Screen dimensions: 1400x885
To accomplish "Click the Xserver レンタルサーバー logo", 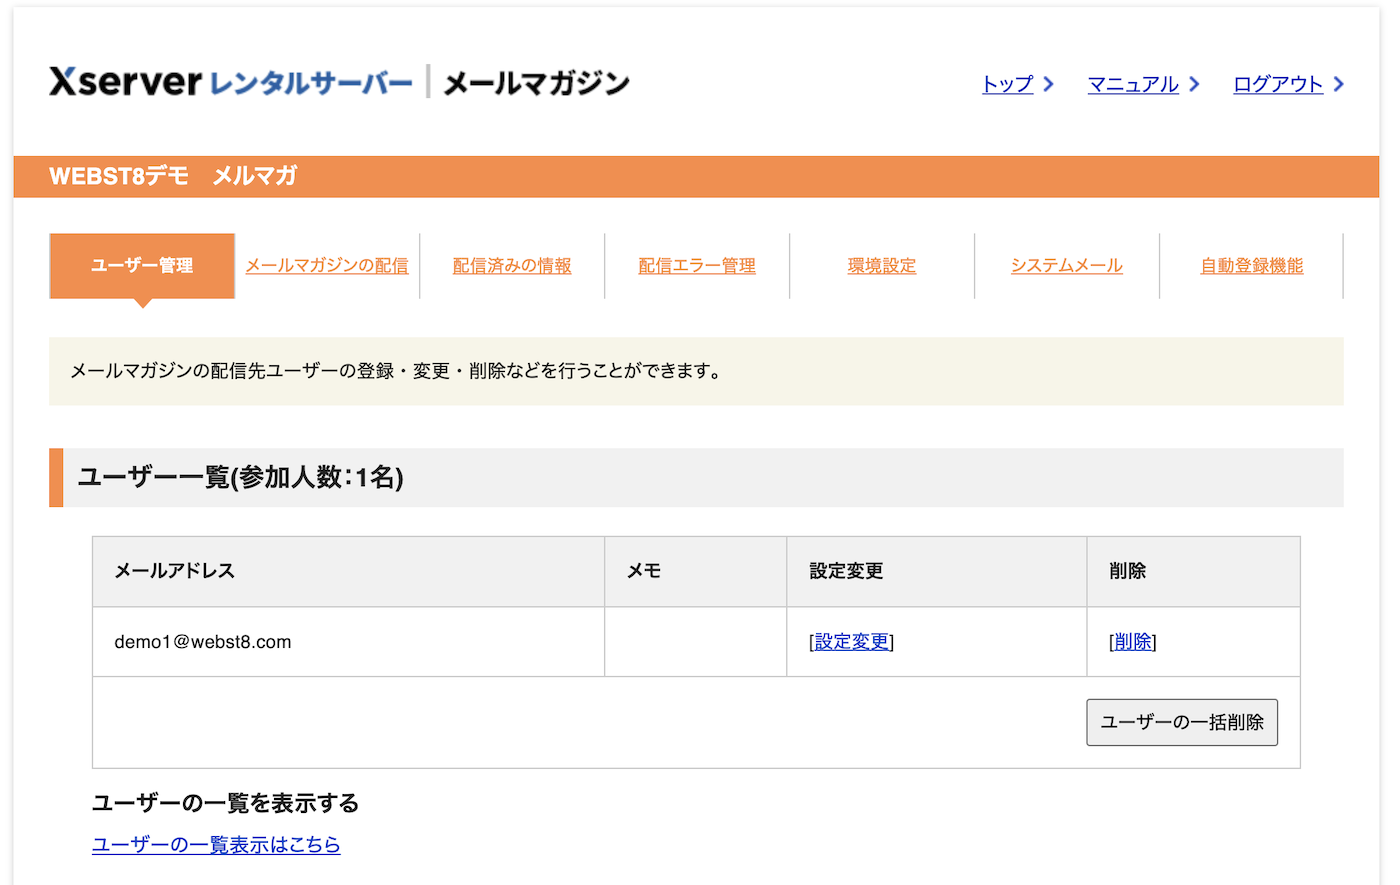I will (230, 82).
